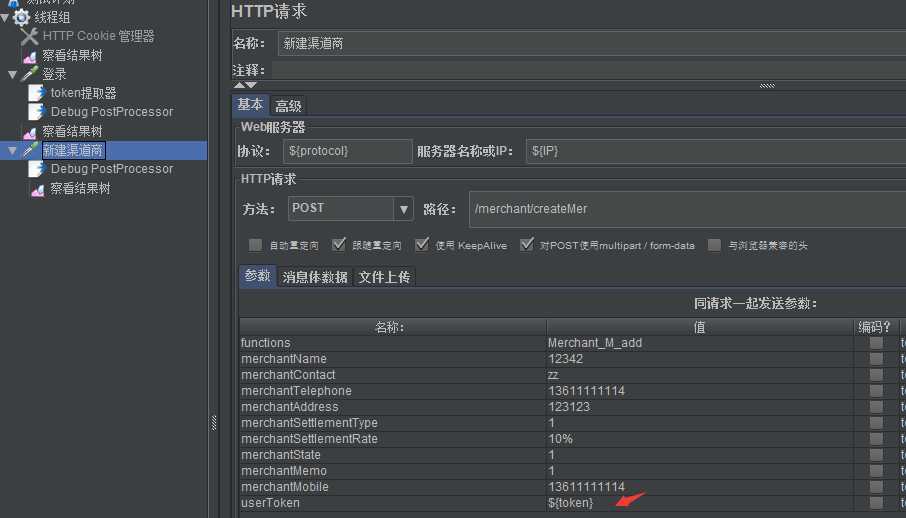Click the 察看结果树 icon right below HTTP Cookie 管理器
The width and height of the screenshot is (906, 518).
pos(30,56)
